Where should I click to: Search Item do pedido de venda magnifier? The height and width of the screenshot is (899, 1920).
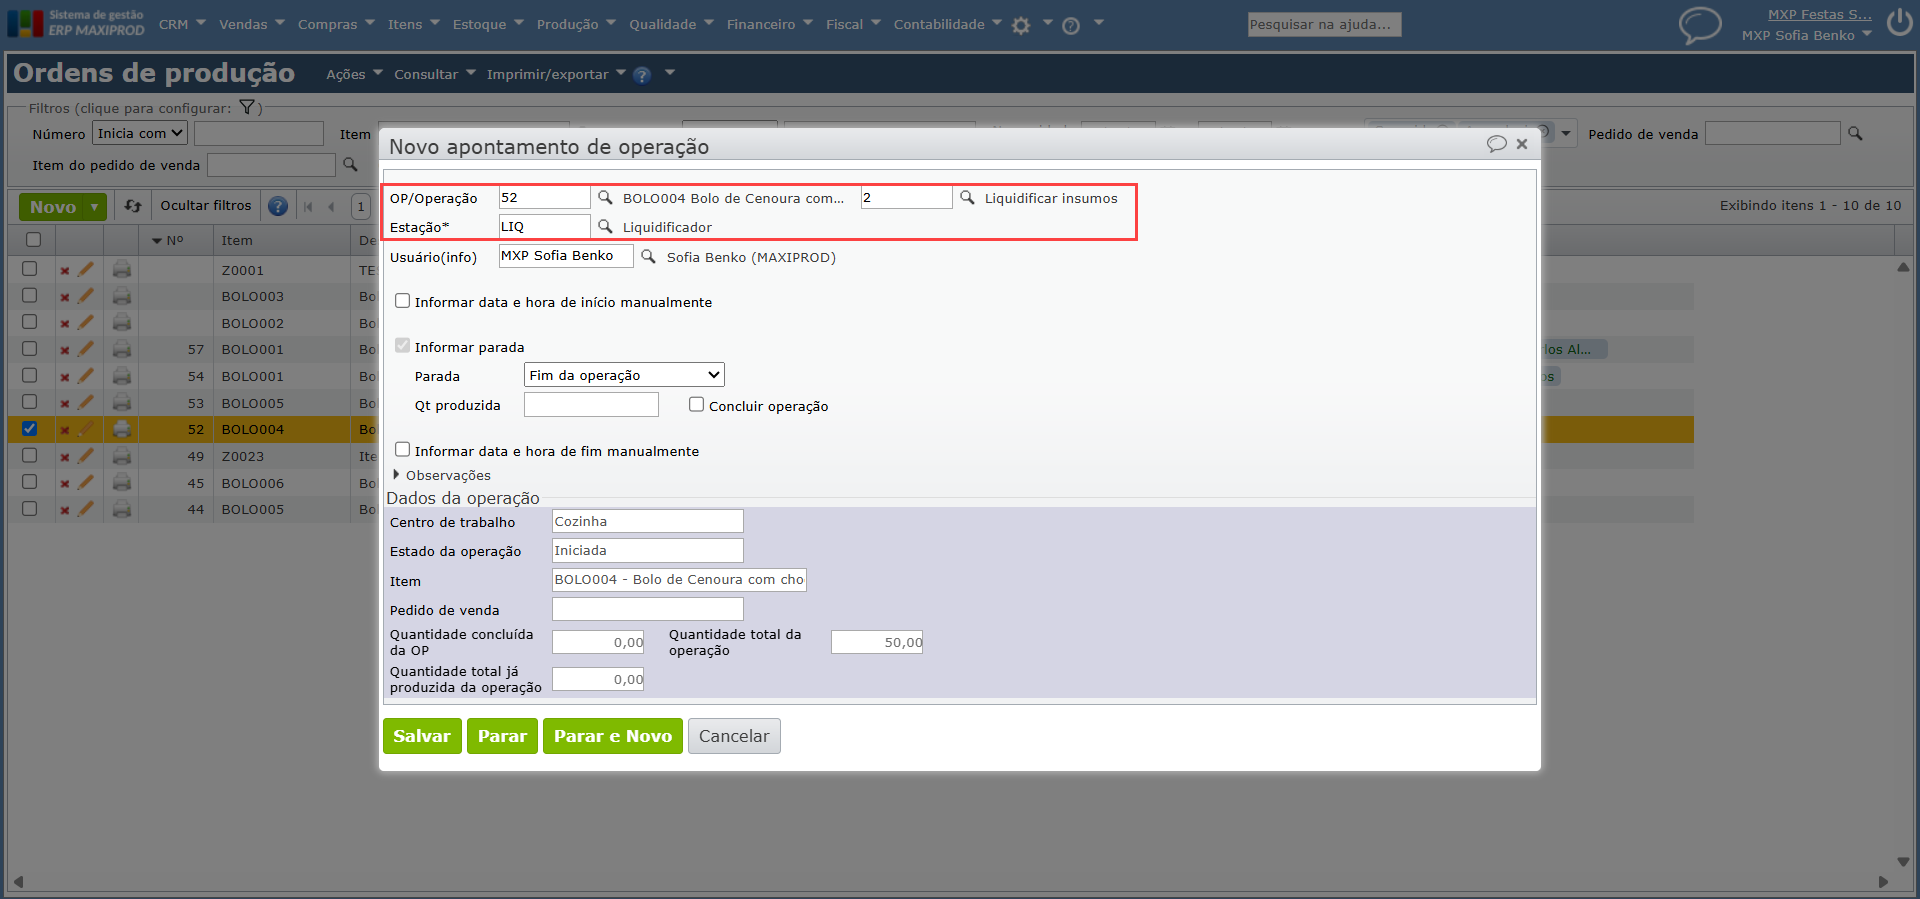[350, 164]
